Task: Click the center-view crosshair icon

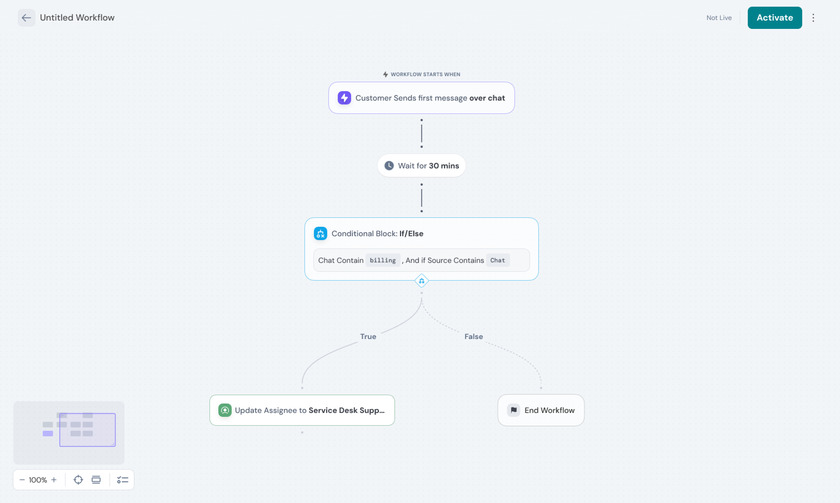Action: [78, 480]
